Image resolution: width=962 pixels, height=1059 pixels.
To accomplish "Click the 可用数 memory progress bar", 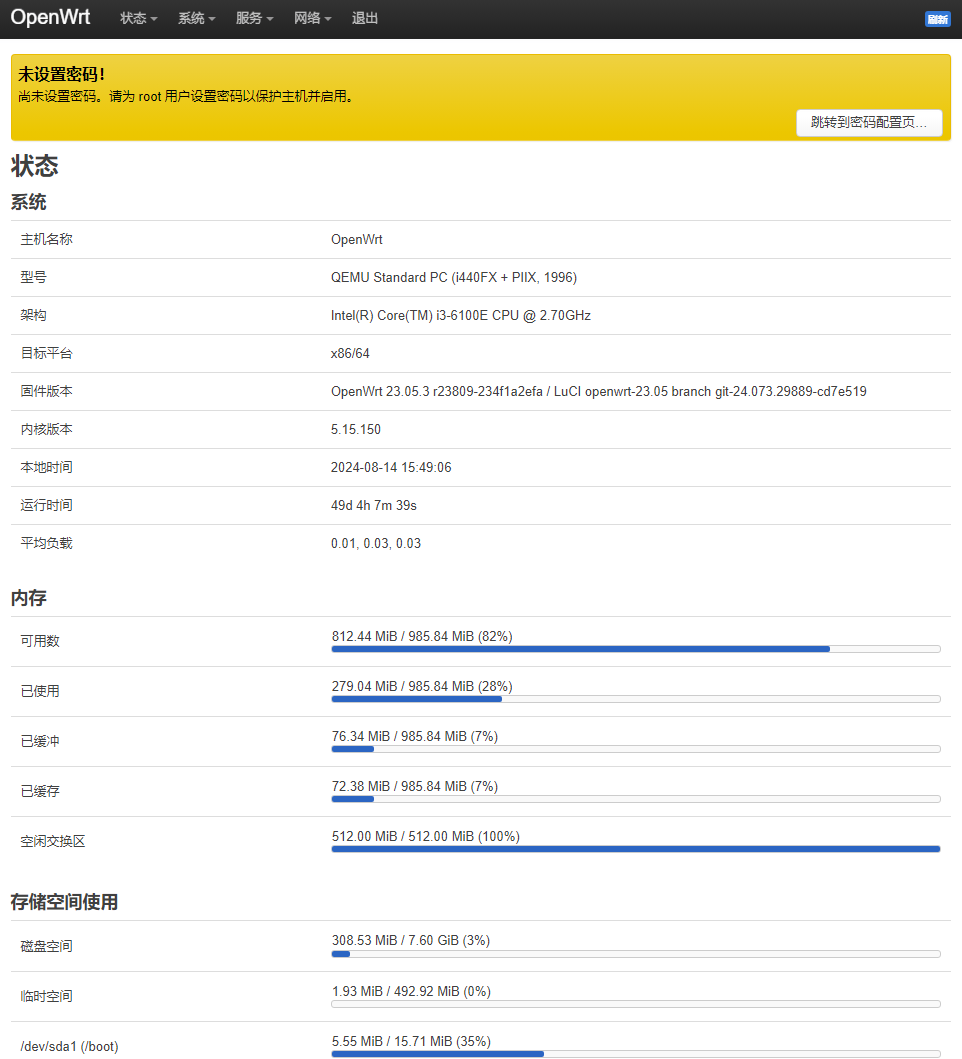I will click(x=636, y=649).
